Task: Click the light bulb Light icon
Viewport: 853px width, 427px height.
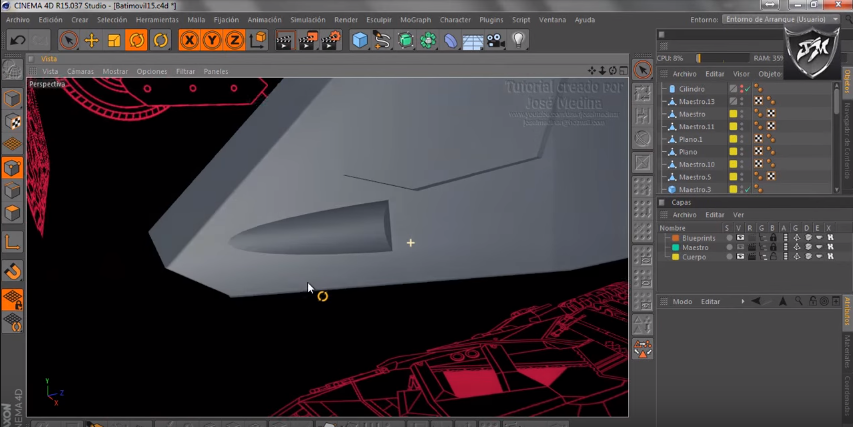Action: [519, 40]
